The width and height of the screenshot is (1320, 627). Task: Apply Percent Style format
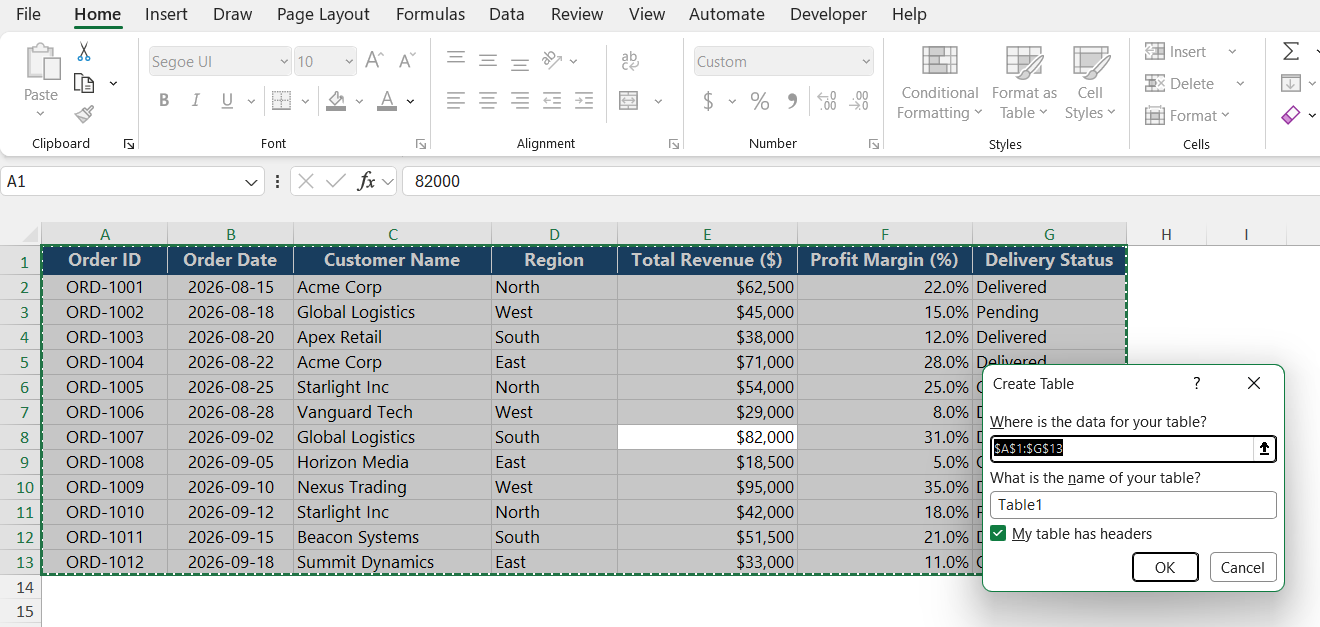tap(760, 101)
